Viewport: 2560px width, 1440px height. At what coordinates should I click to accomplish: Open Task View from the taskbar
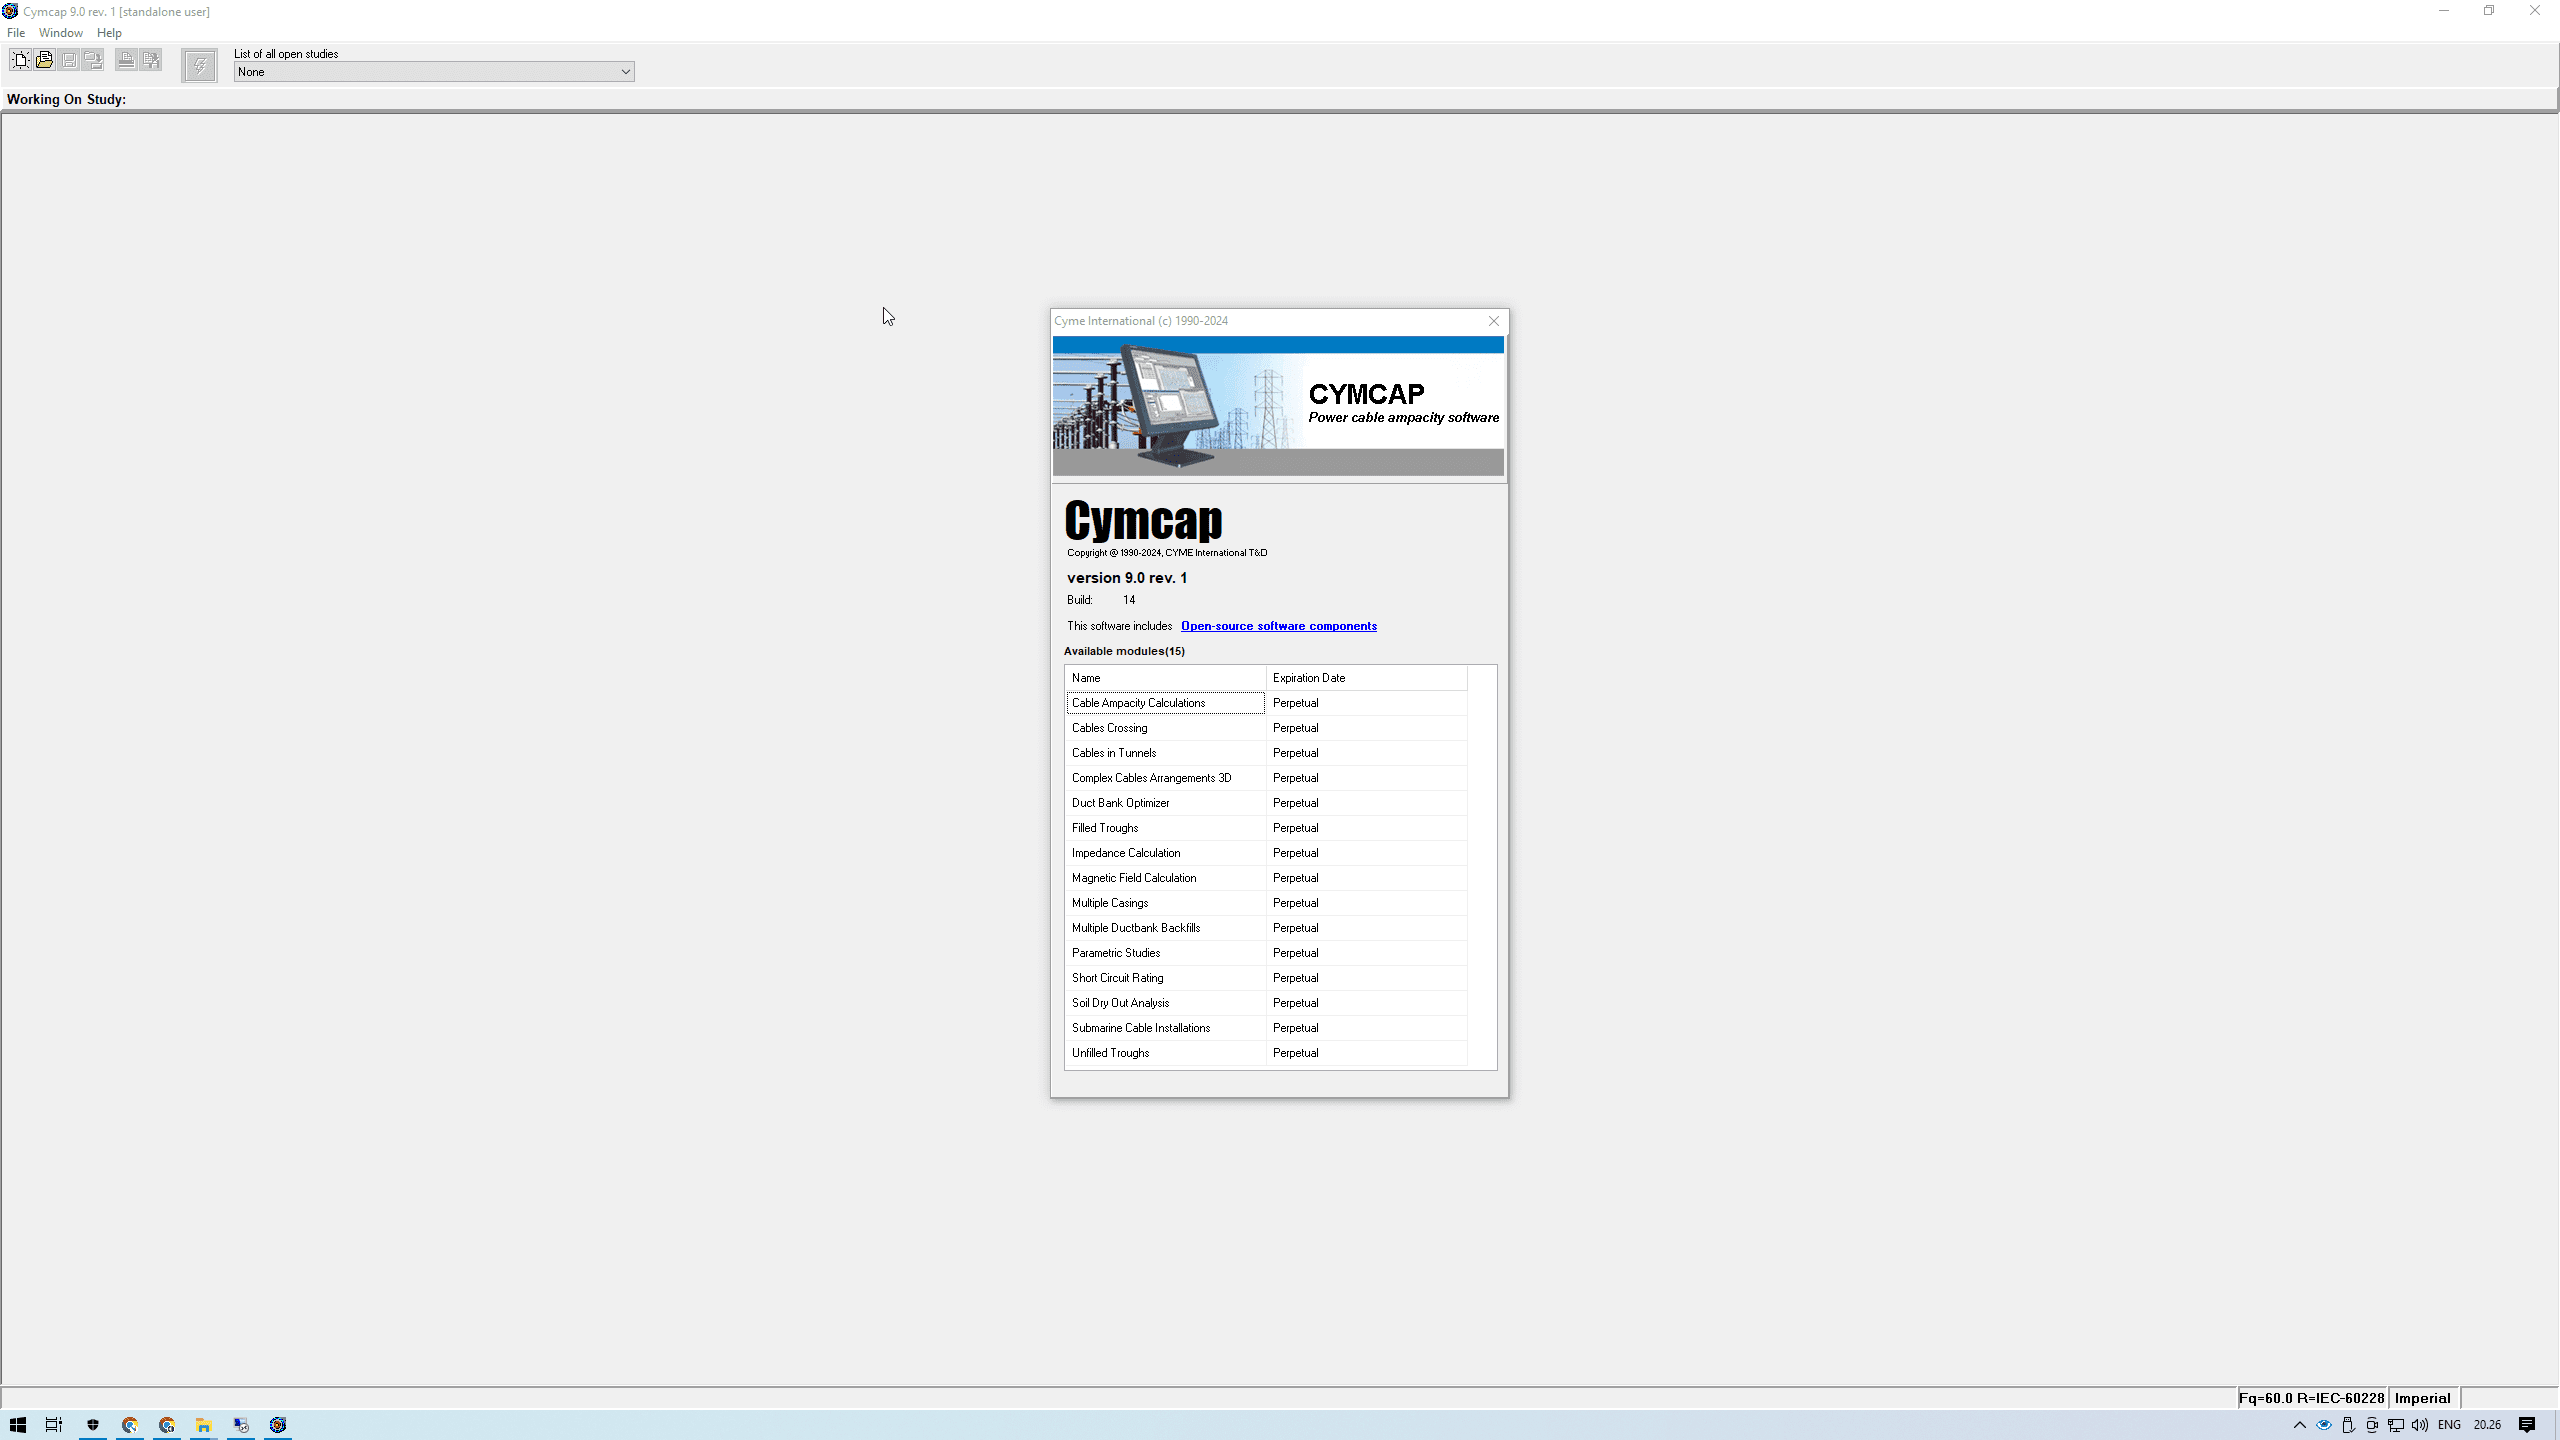coord(53,1425)
